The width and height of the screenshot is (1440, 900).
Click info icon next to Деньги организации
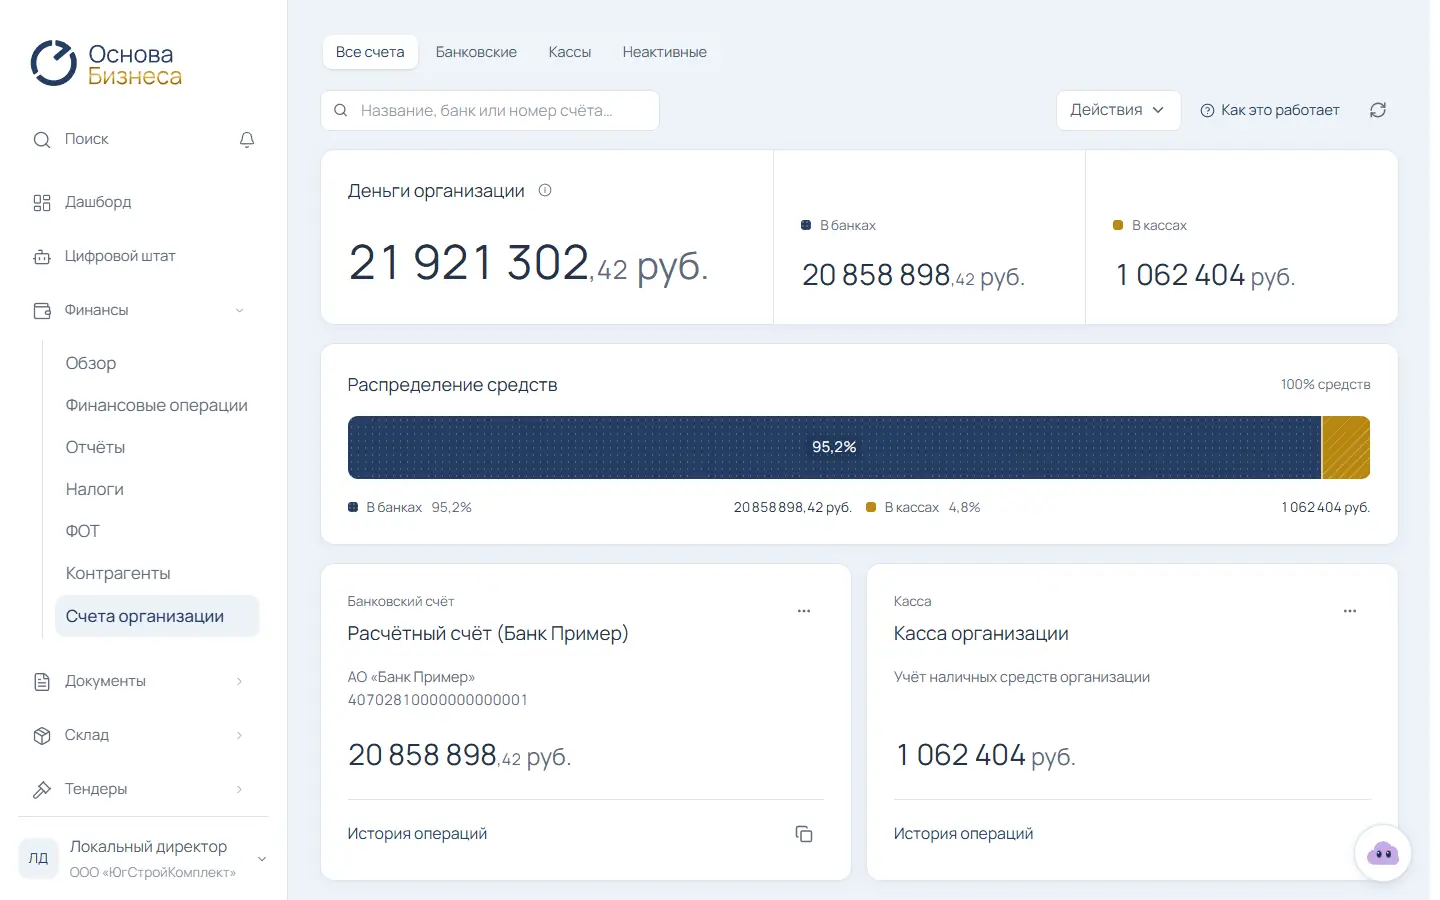point(545,190)
